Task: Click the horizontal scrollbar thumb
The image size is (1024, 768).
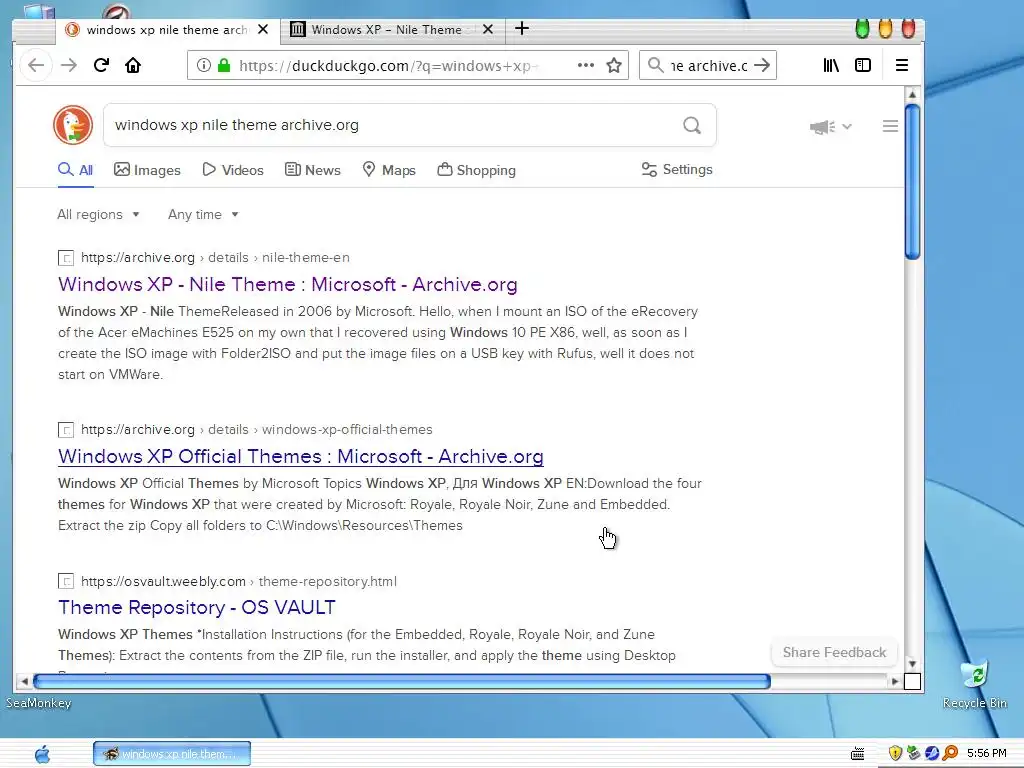Action: click(402, 682)
